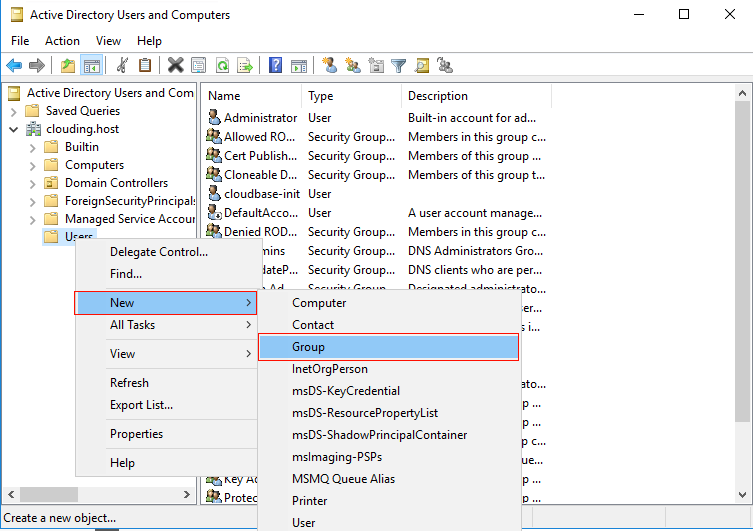Open the Help menu in the menu bar
Screen dimensions: 753x531
click(x=149, y=41)
